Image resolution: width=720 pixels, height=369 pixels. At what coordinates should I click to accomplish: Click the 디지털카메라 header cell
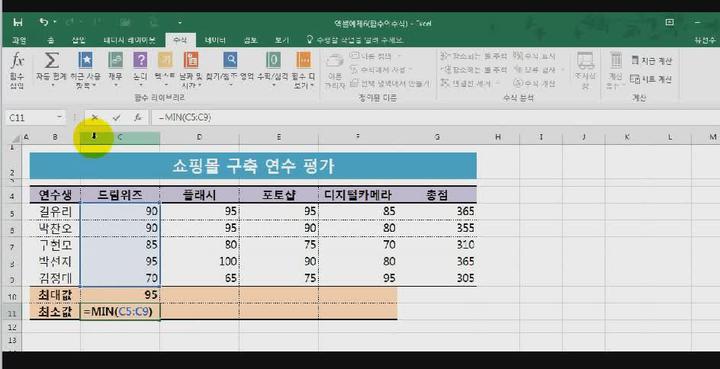point(358,195)
